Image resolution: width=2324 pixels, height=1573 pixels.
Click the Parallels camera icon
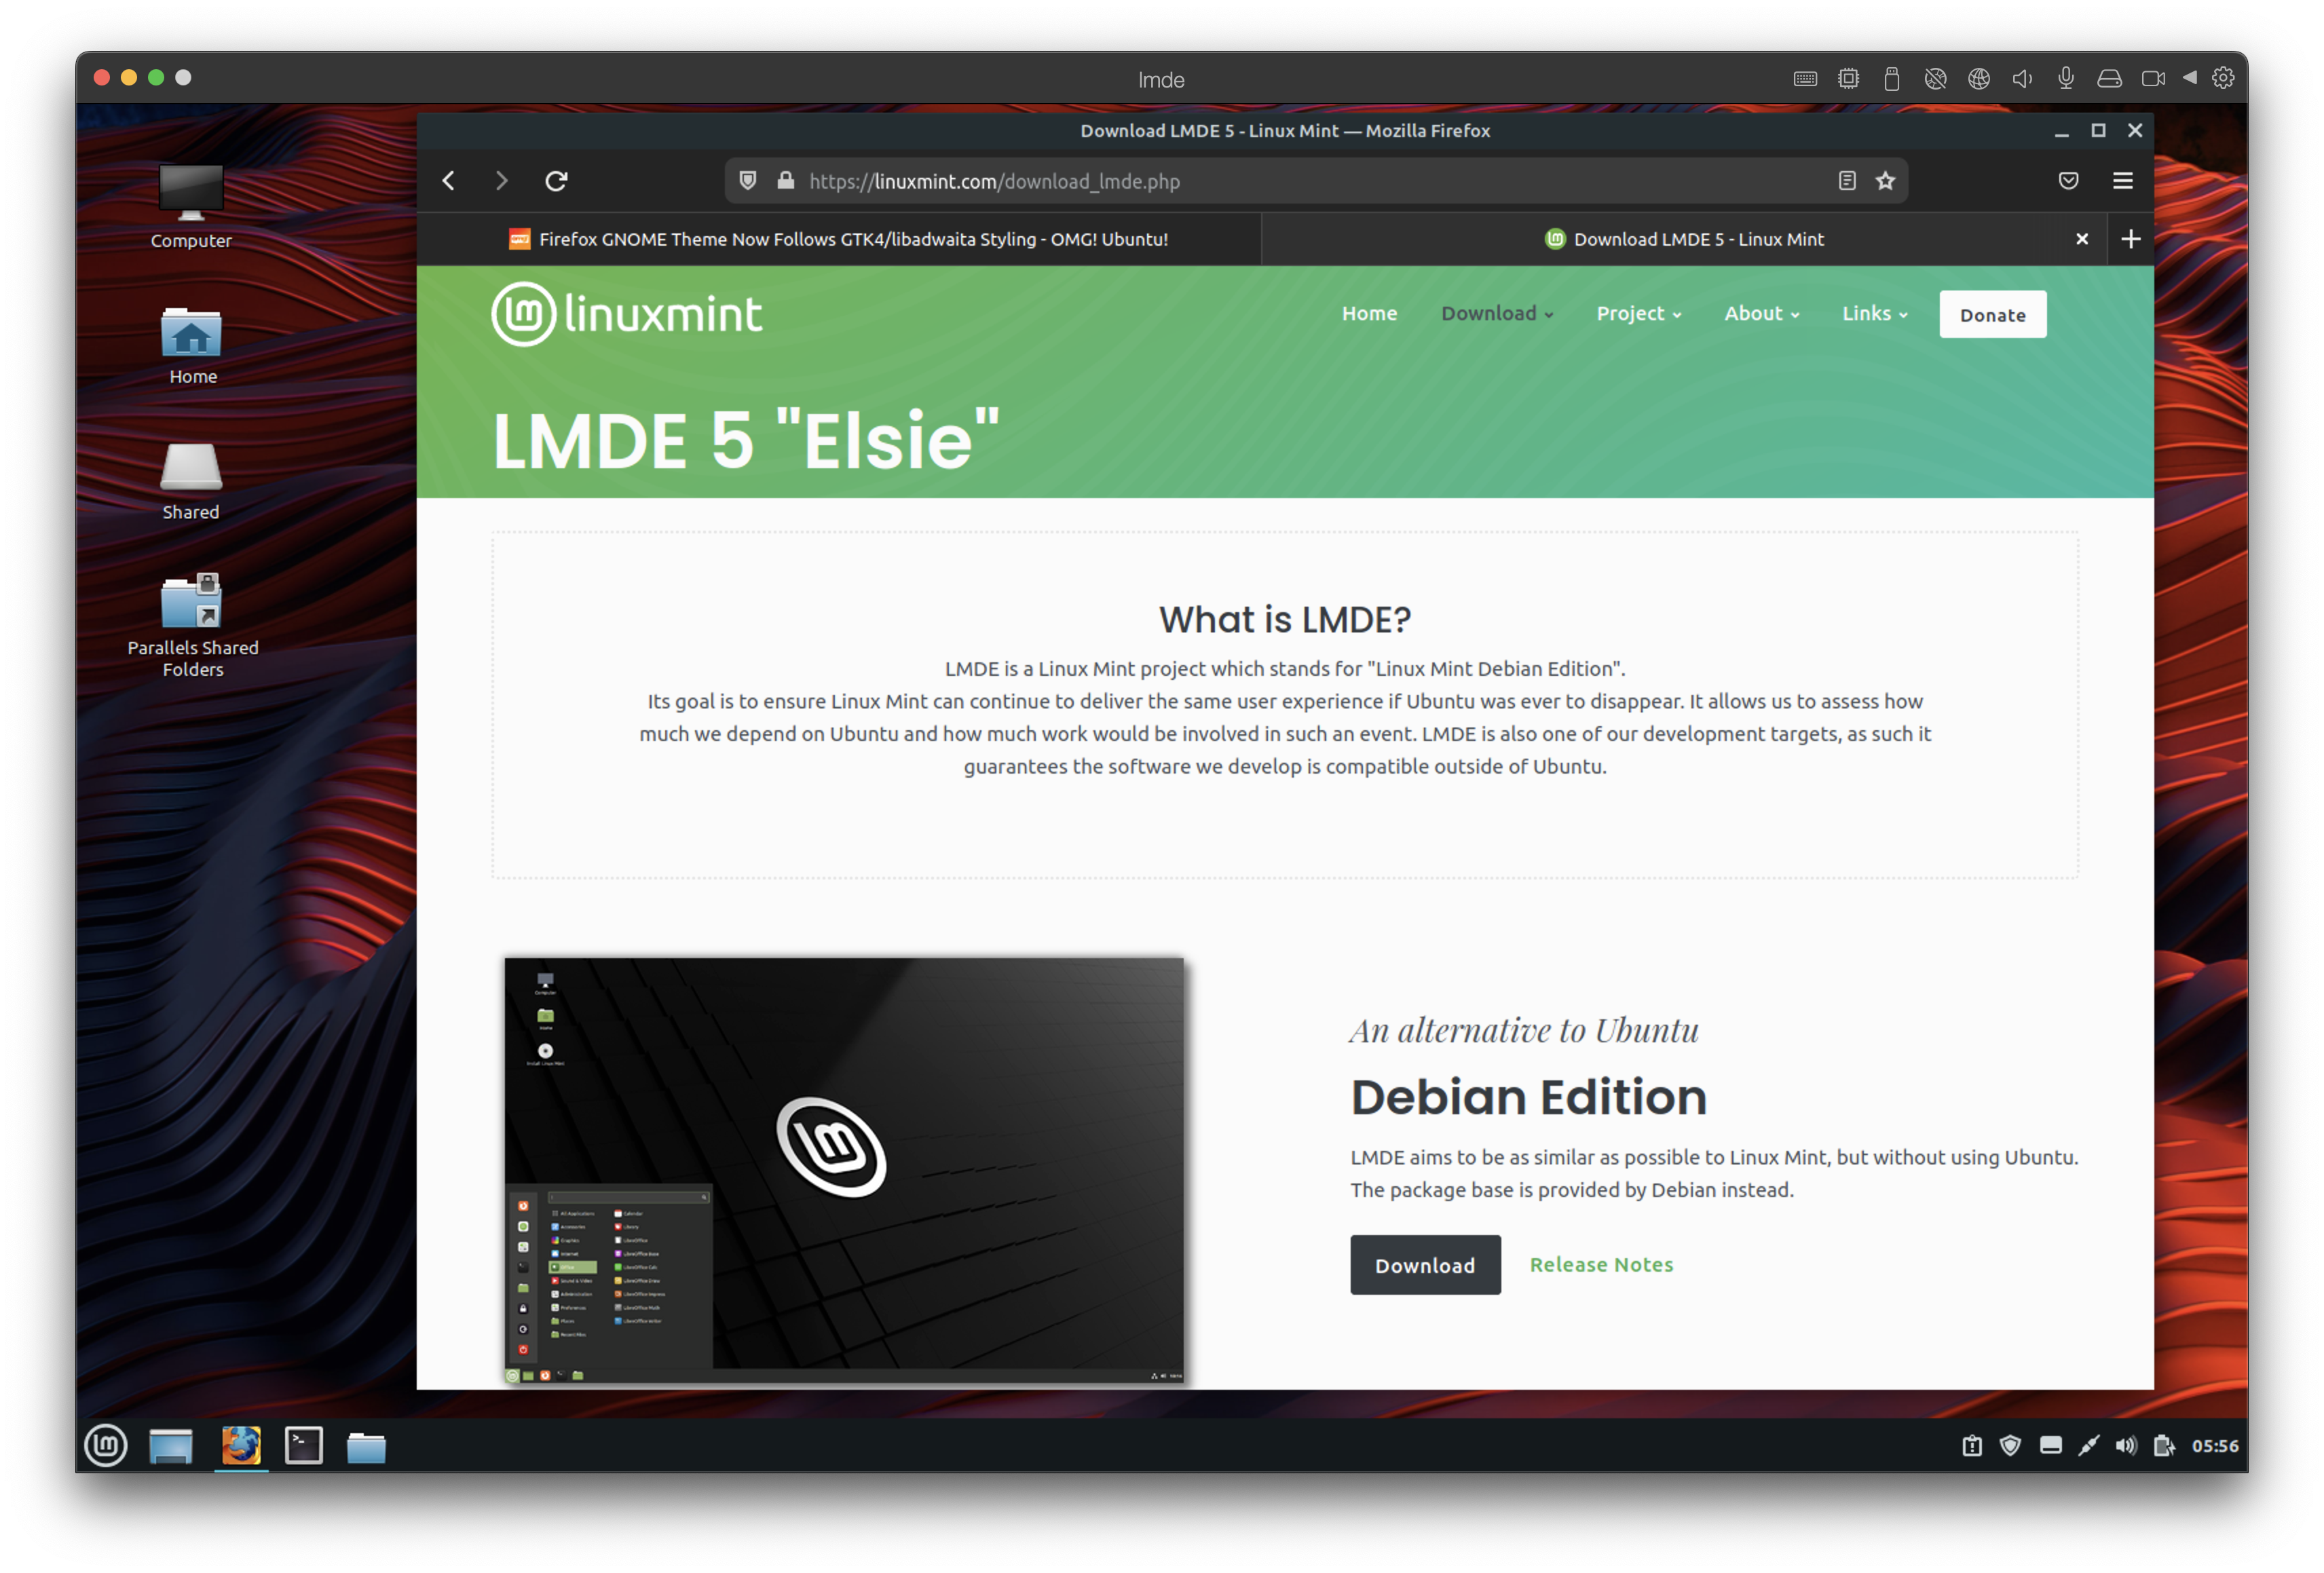2153,79
